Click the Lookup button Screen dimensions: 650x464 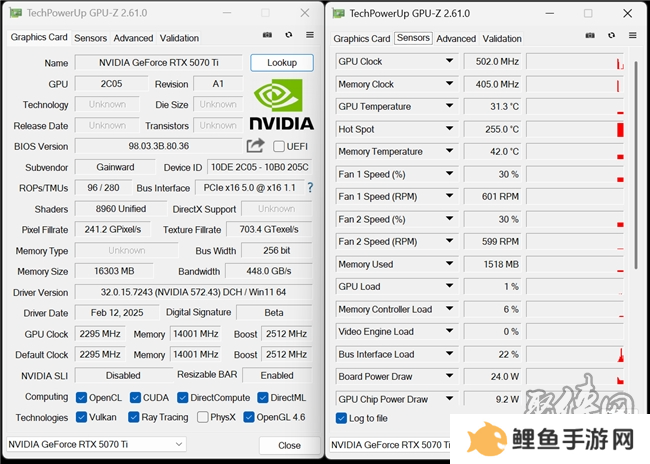pos(282,63)
